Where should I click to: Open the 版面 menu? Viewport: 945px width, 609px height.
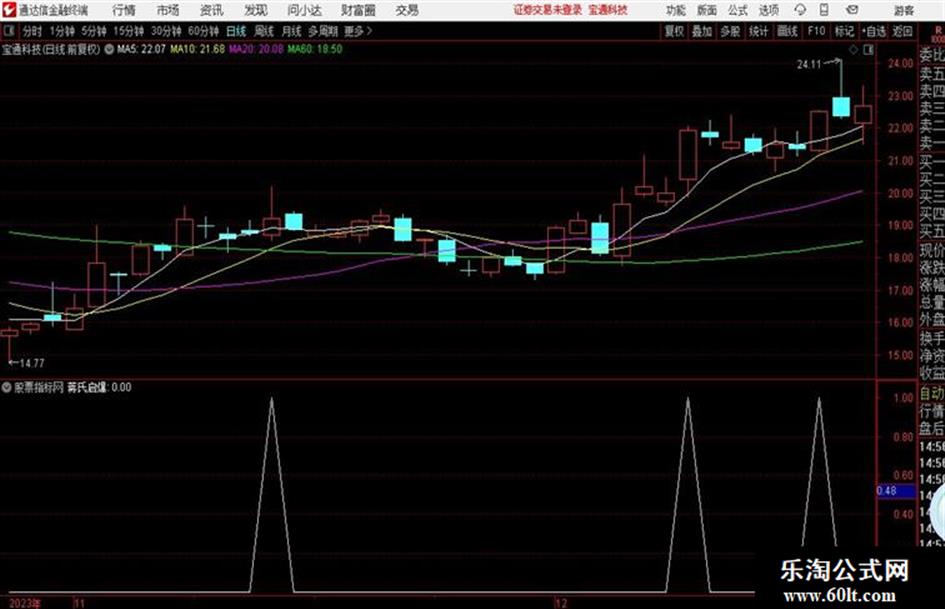point(706,10)
